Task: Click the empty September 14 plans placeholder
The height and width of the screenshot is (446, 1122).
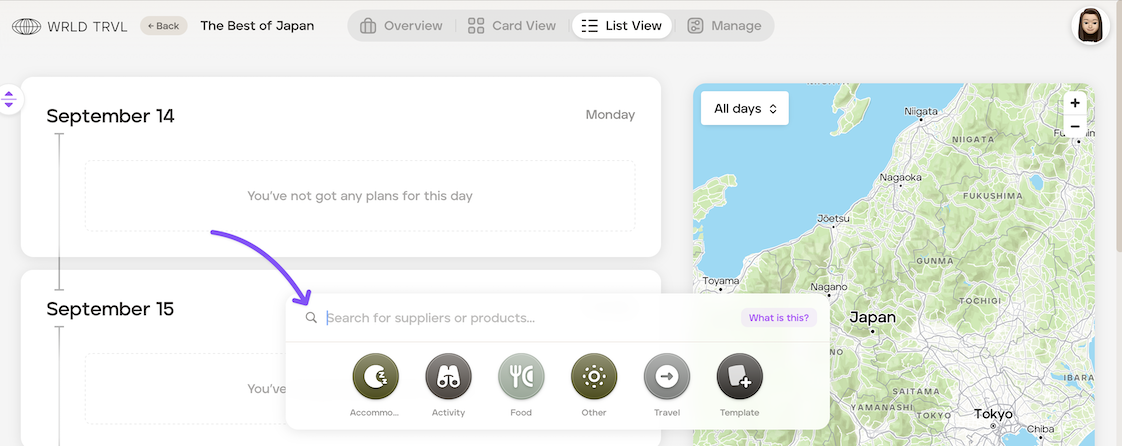Action: click(360, 195)
